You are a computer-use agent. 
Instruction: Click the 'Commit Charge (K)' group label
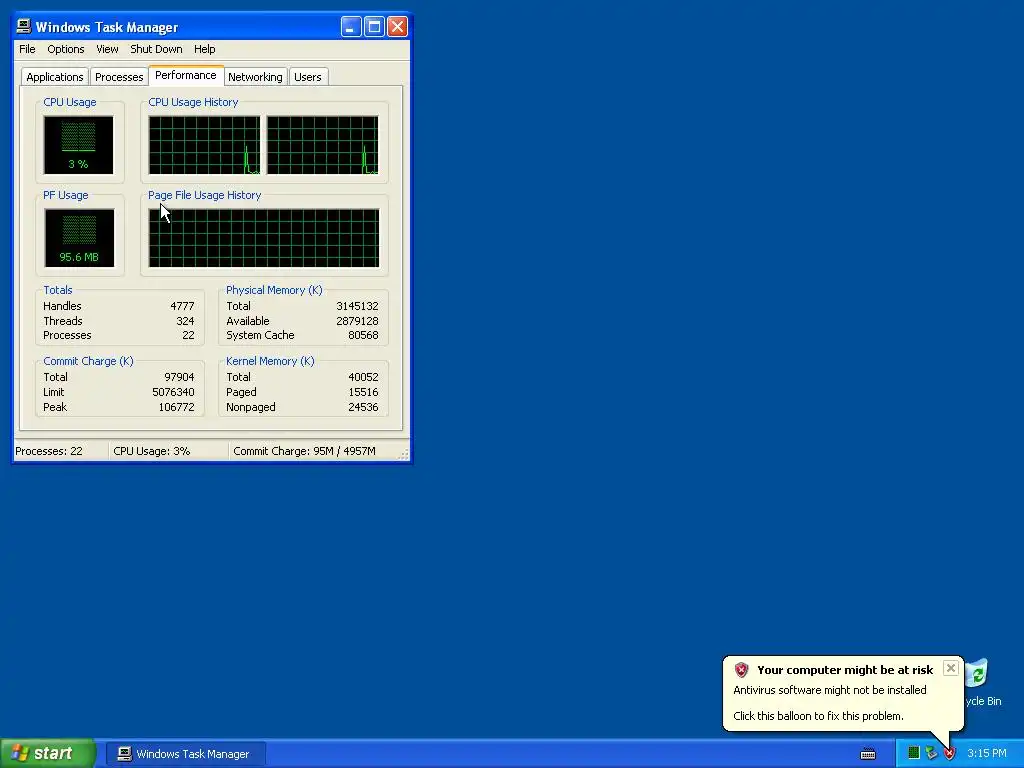88,361
